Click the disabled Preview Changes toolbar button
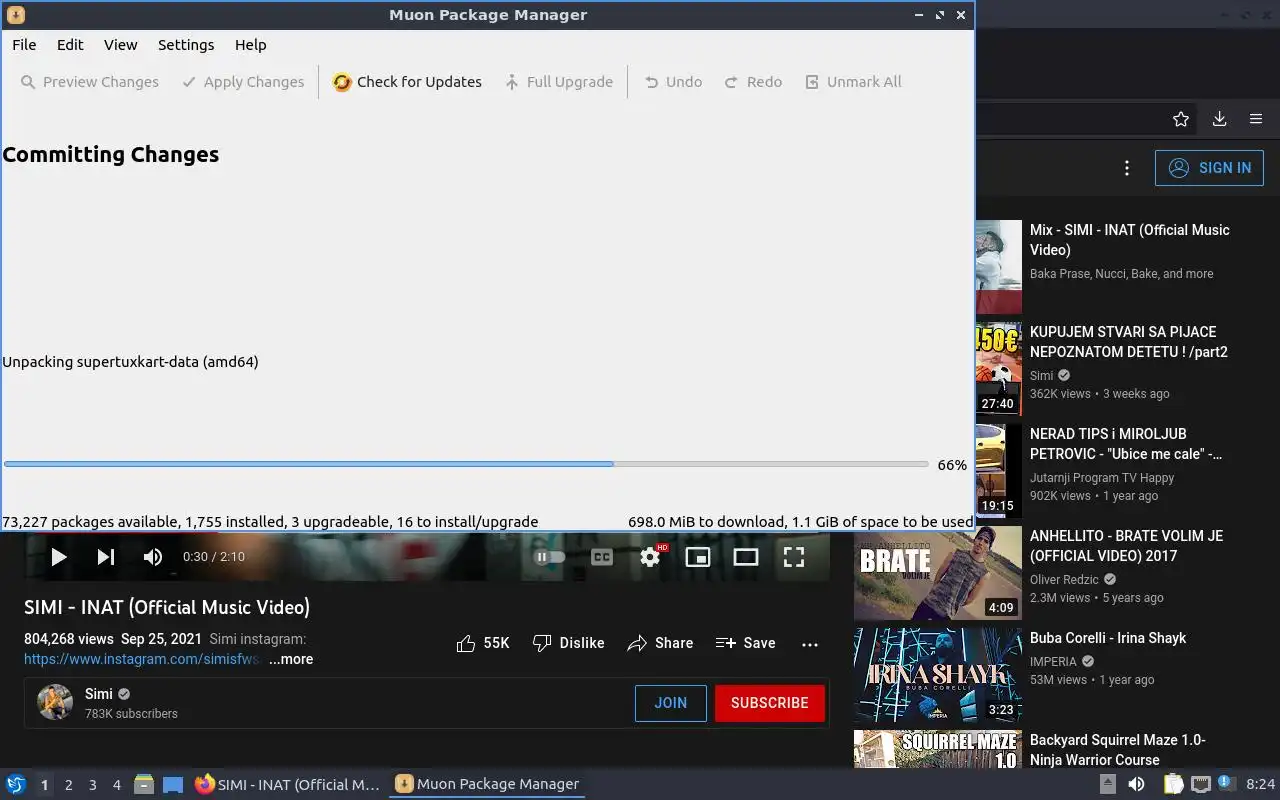Screen dimensions: 1280x800 click(x=90, y=82)
